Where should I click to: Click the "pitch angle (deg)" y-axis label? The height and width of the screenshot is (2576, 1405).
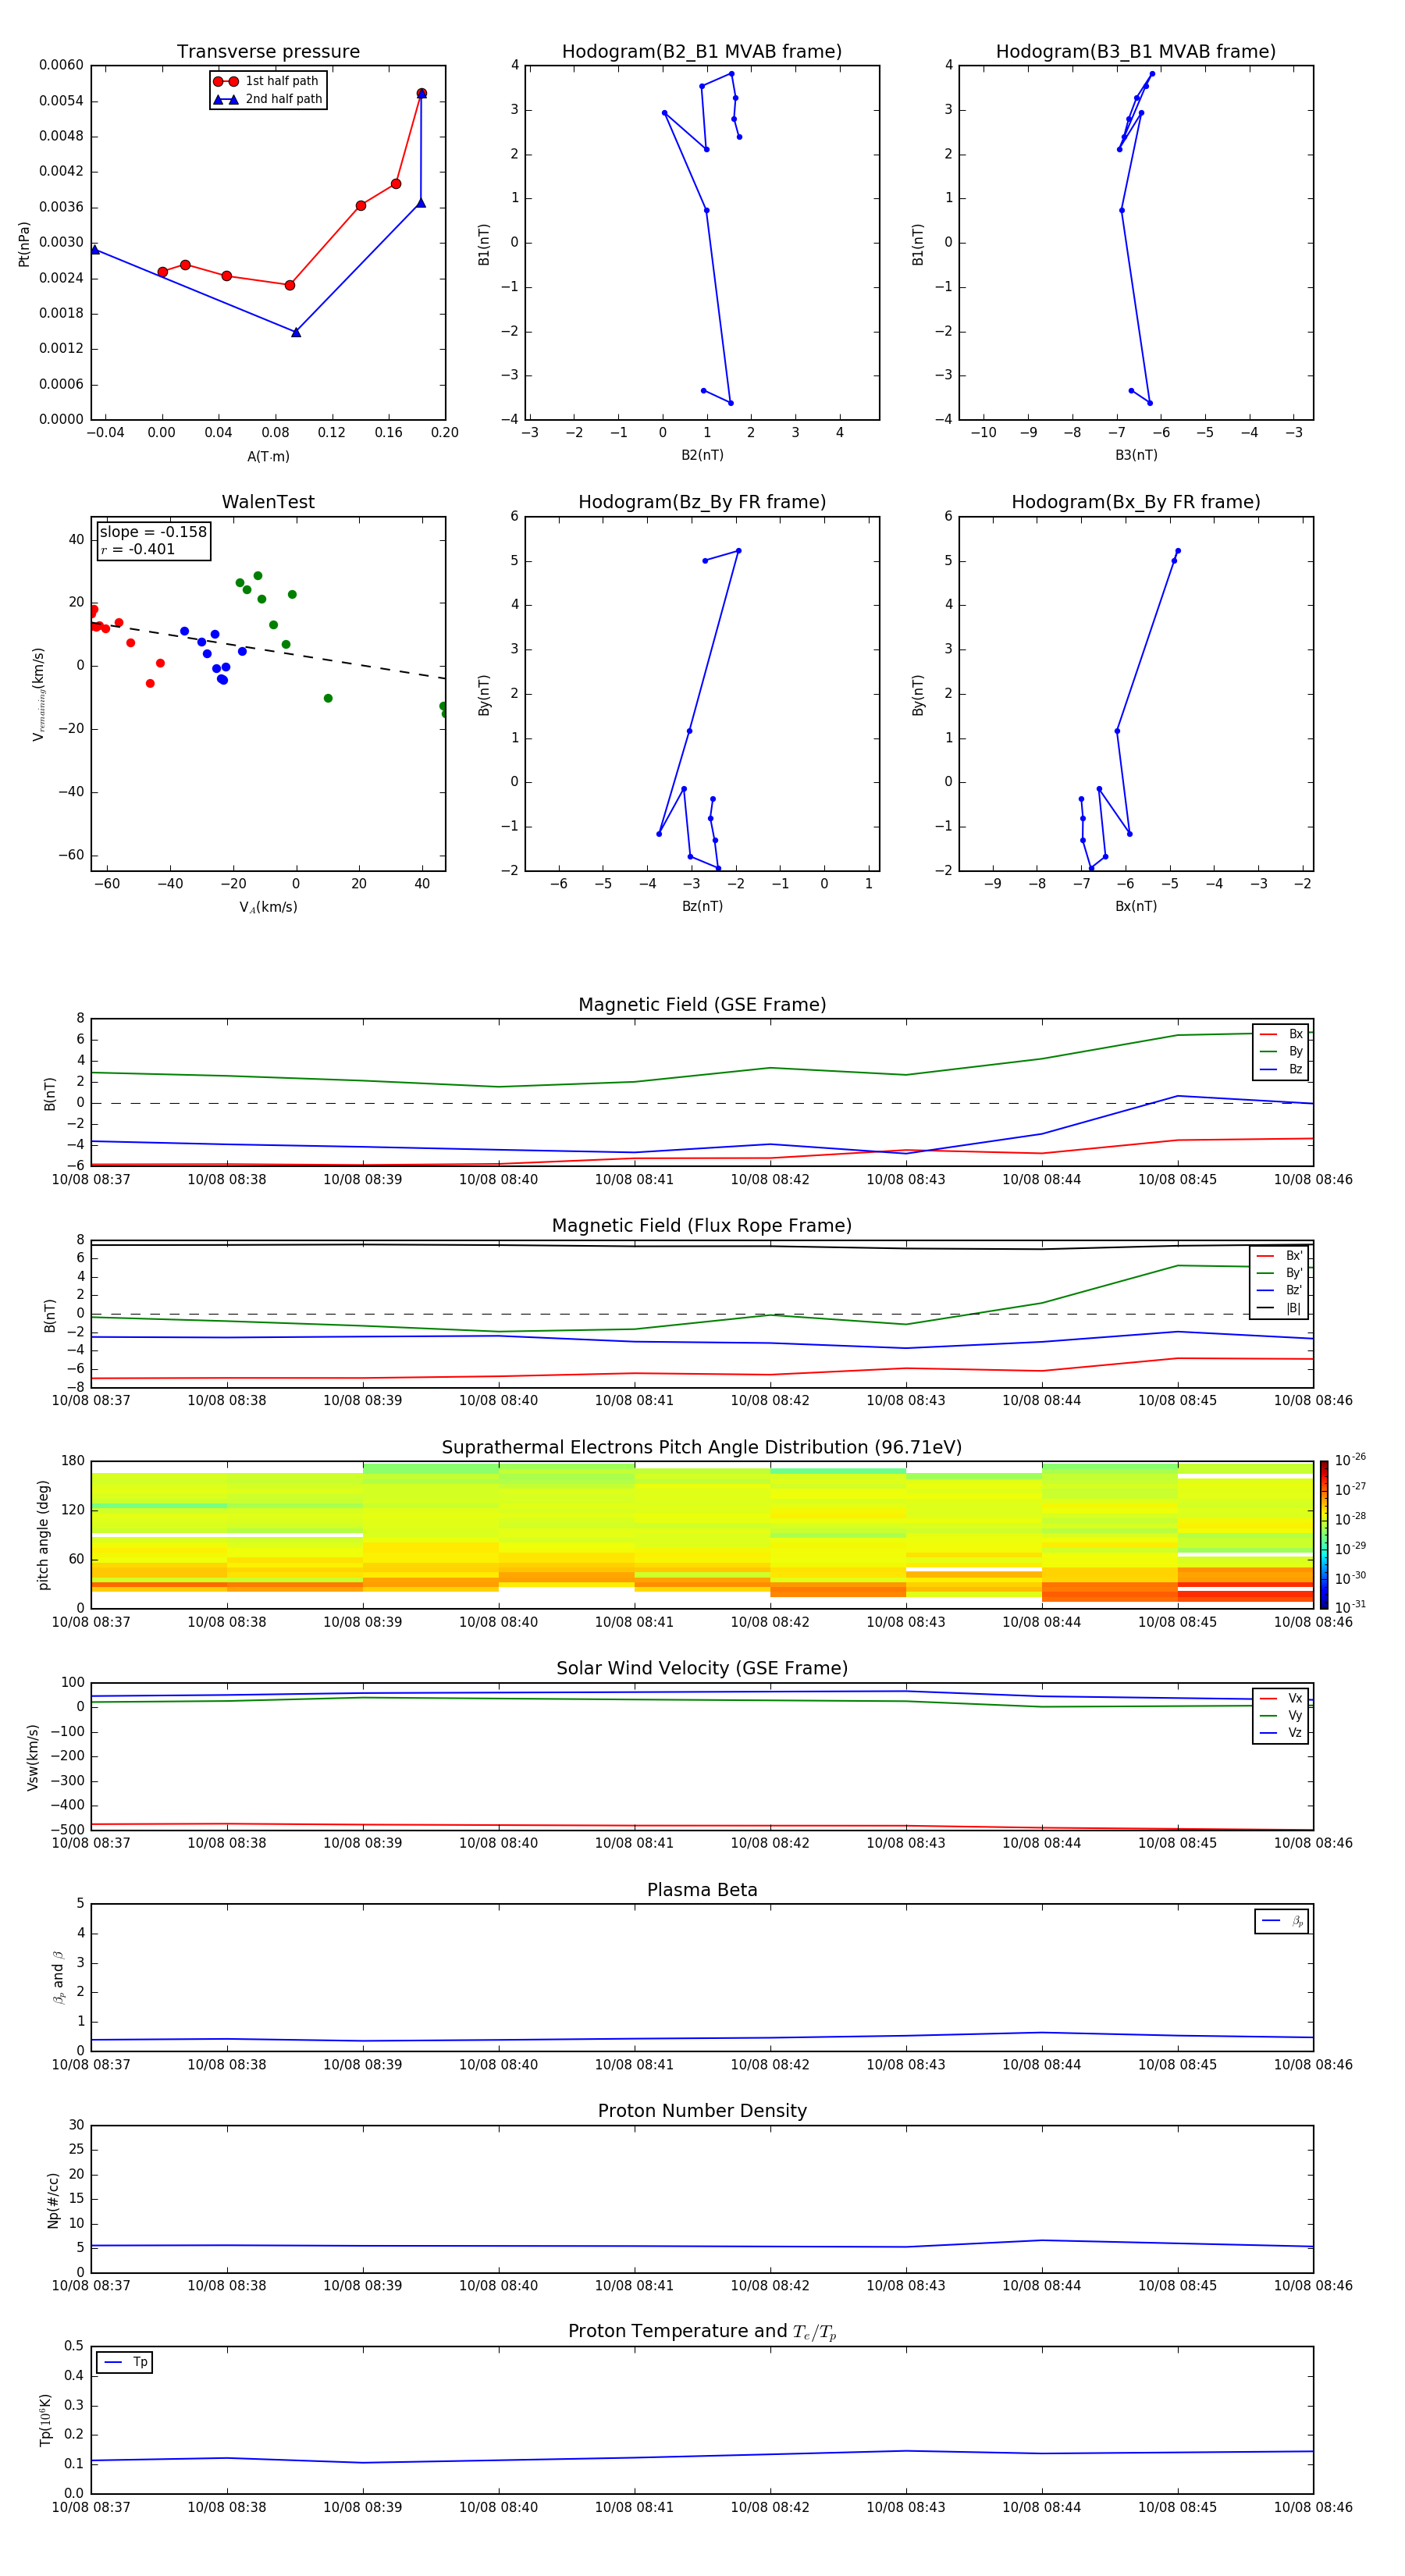tap(43, 1535)
